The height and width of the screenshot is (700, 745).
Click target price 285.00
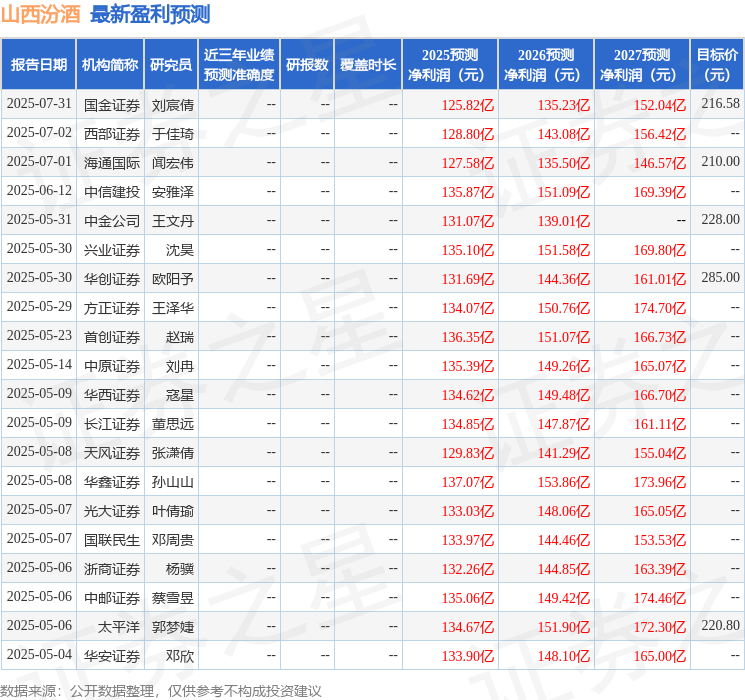coord(720,277)
